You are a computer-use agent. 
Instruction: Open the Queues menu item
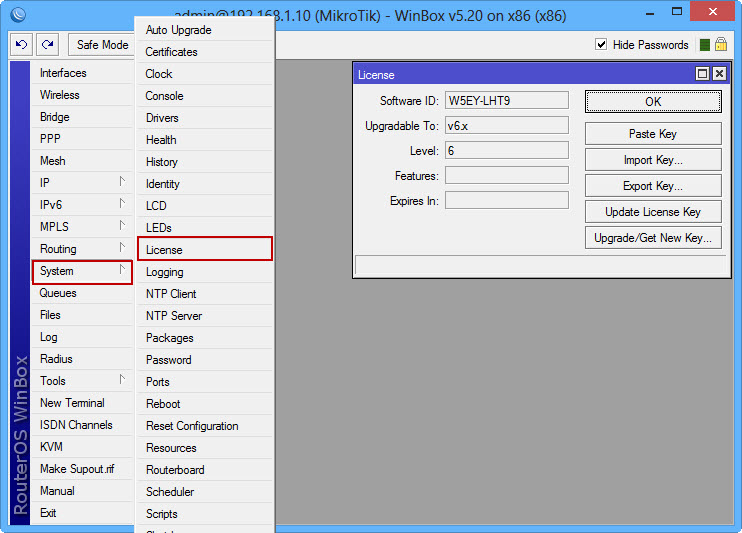82,293
